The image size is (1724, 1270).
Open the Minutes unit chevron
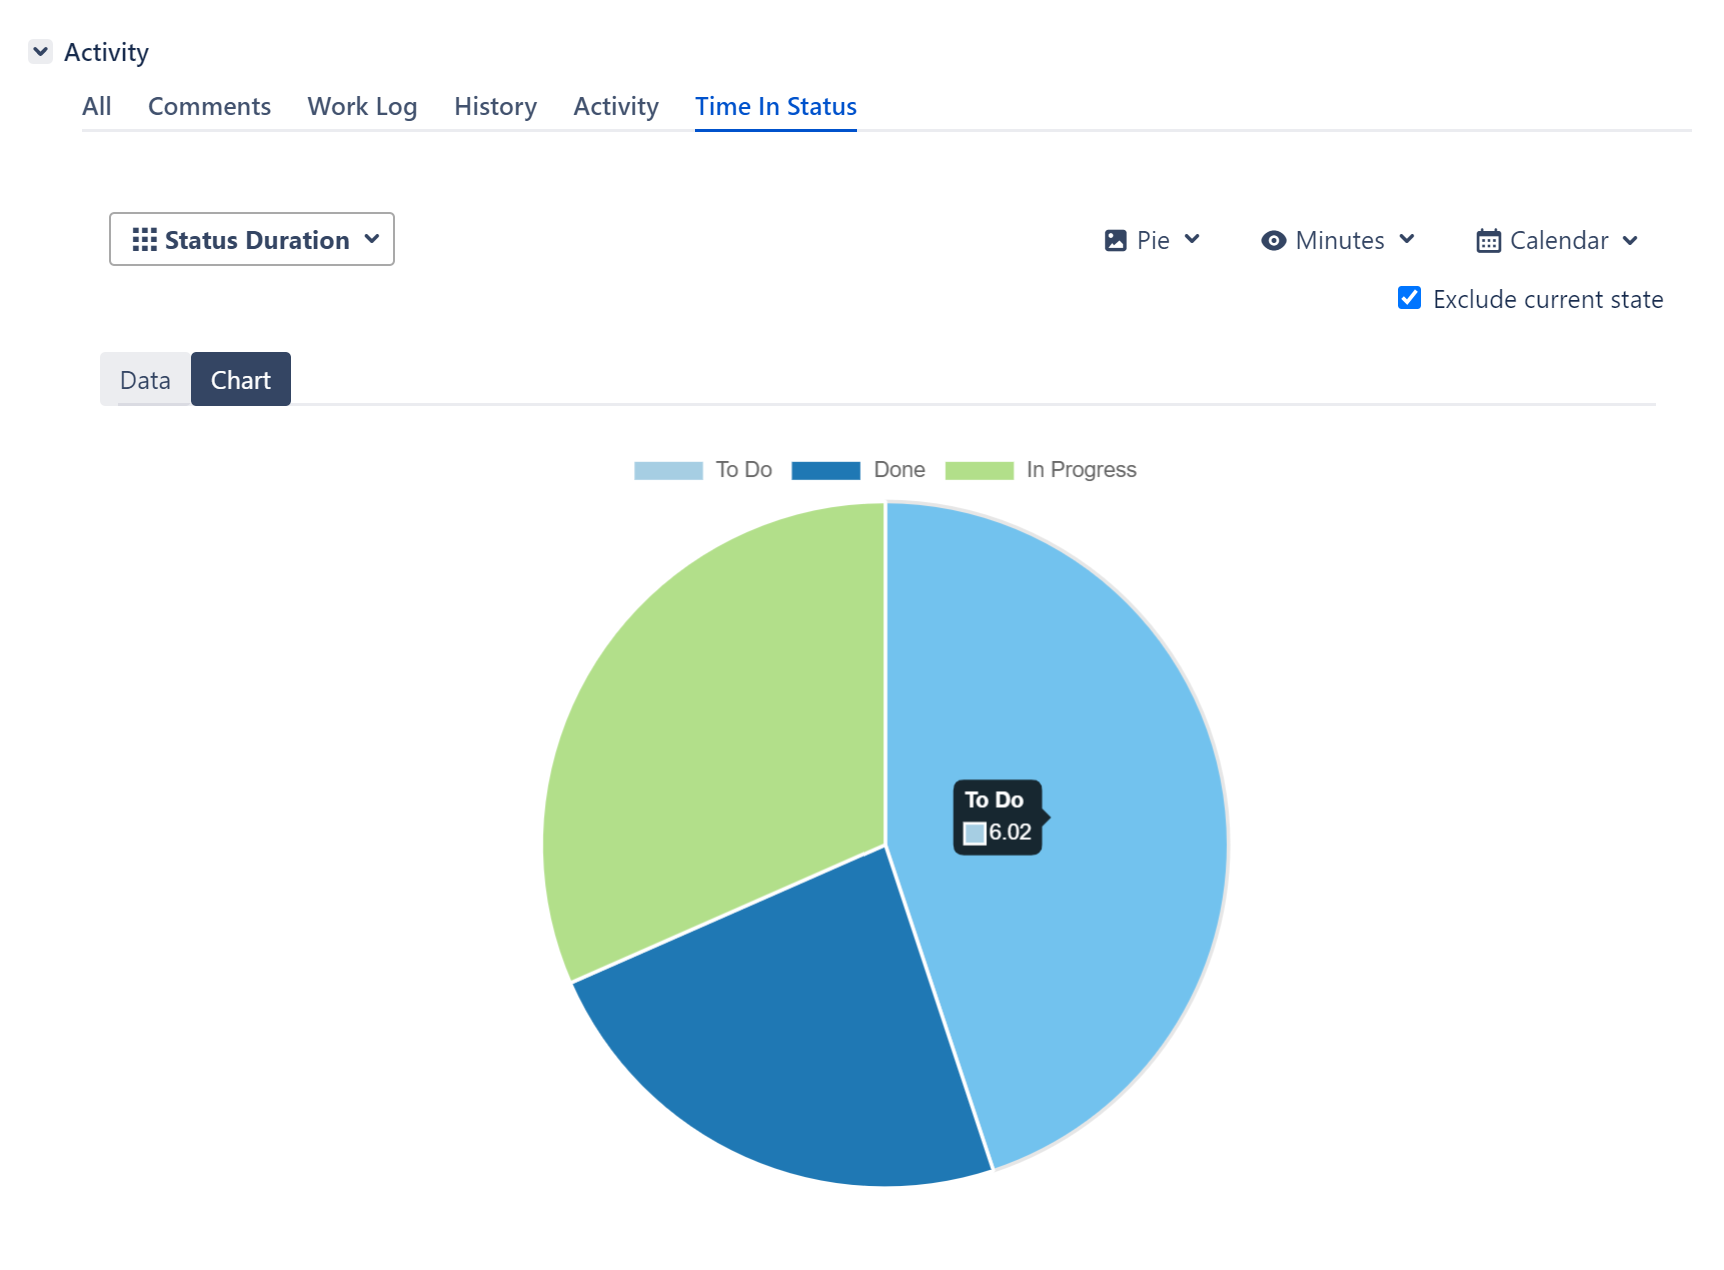1407,240
